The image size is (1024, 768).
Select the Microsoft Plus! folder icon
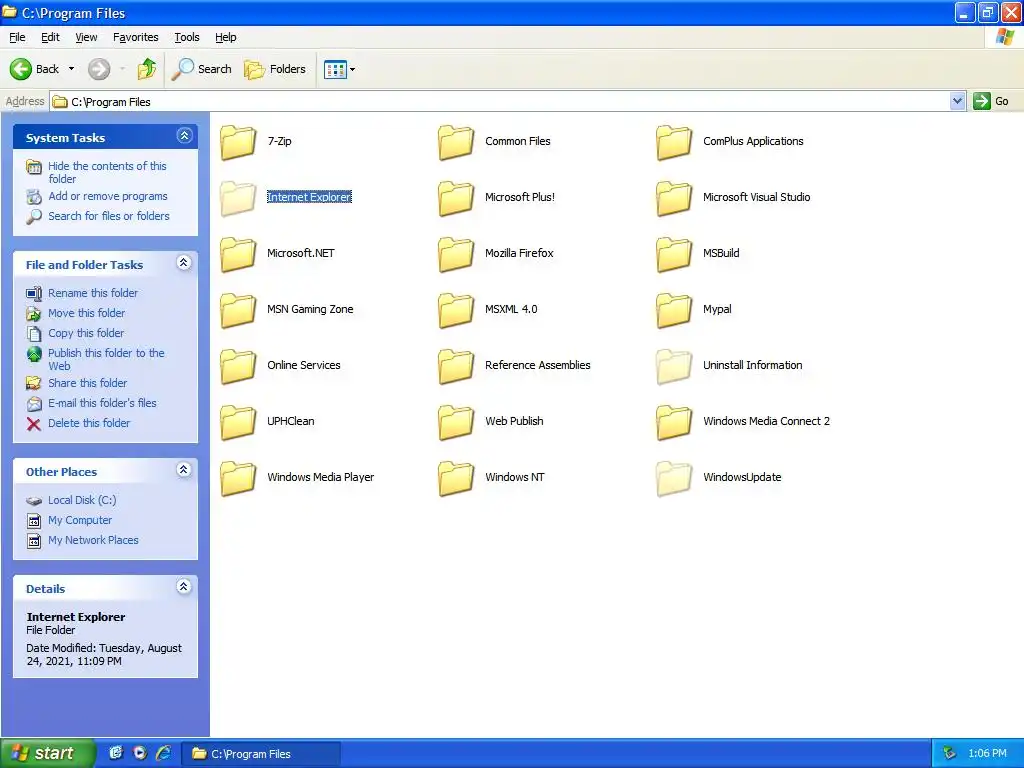(x=456, y=198)
